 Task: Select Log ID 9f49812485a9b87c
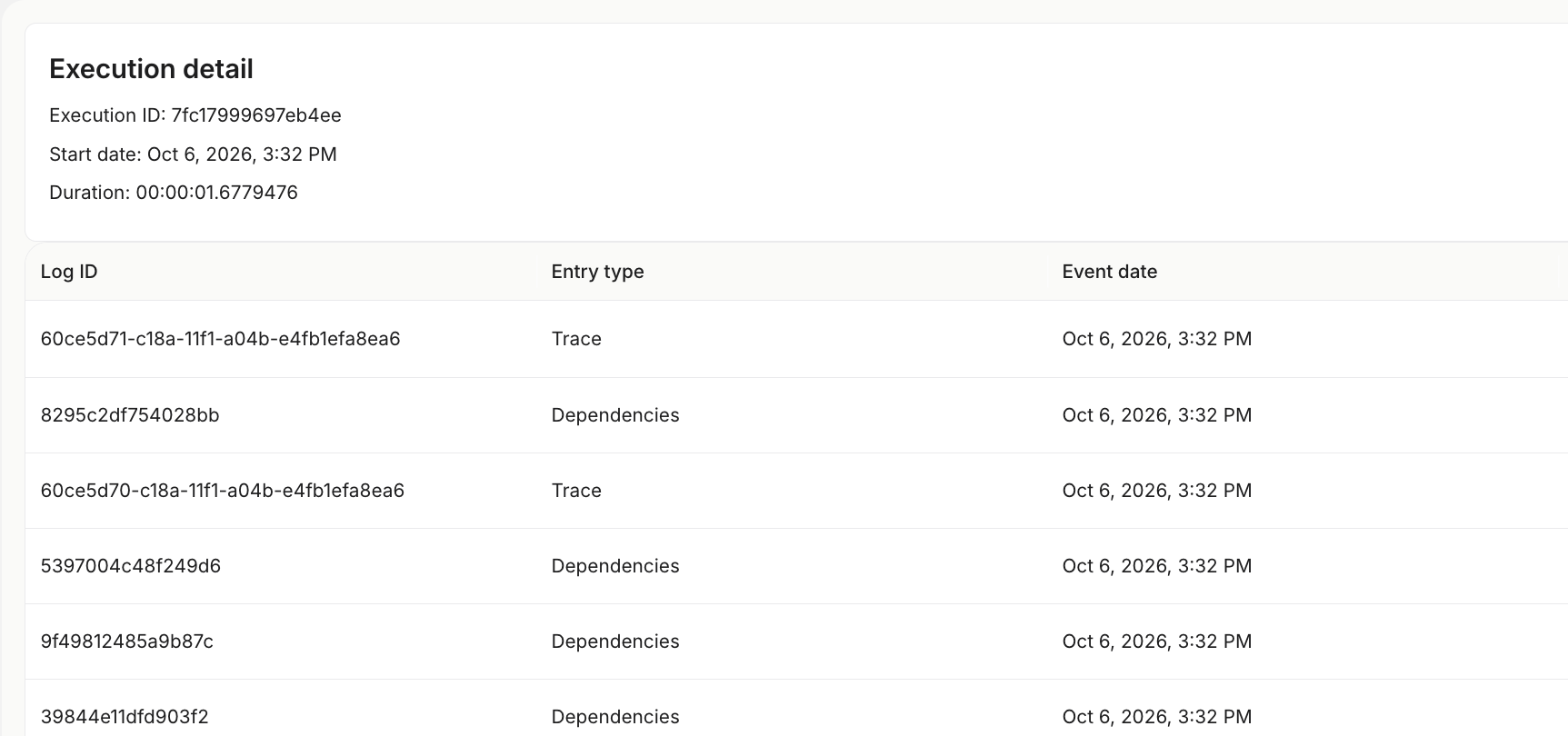(x=127, y=641)
